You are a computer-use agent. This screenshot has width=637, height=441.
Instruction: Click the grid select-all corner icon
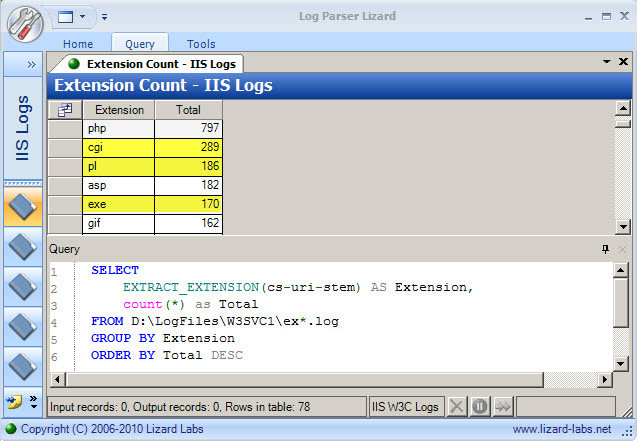[65, 110]
